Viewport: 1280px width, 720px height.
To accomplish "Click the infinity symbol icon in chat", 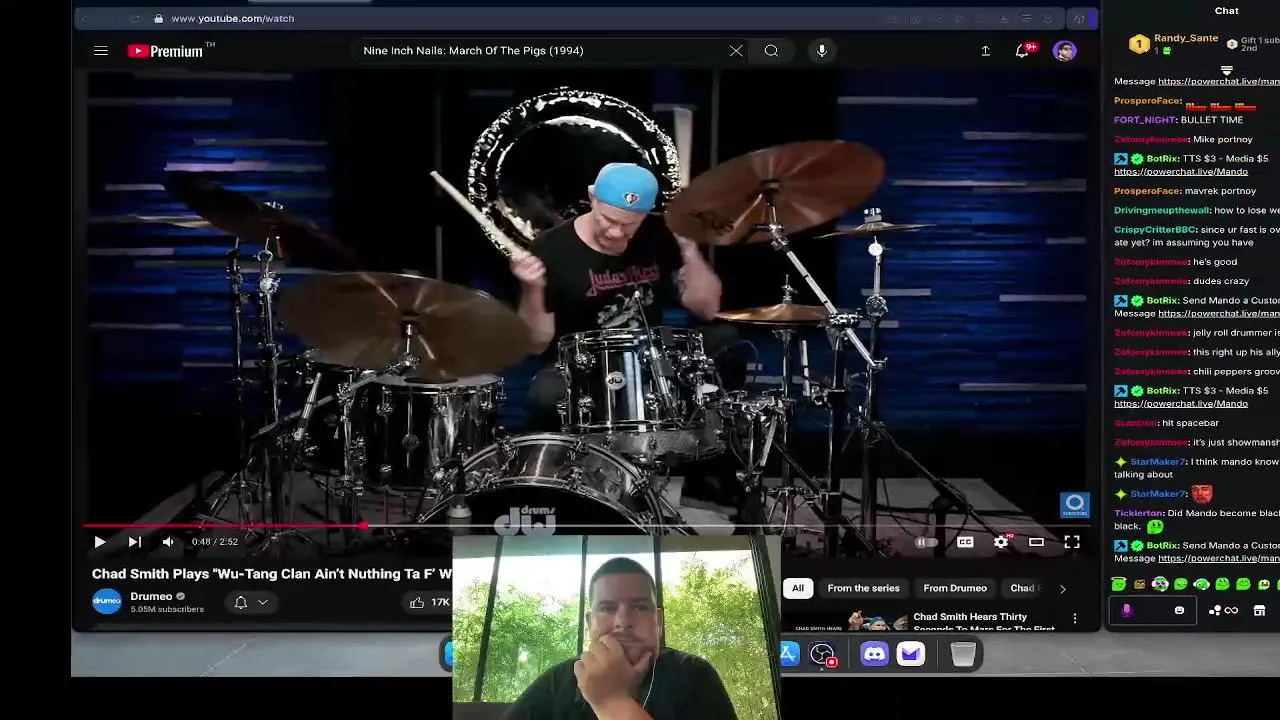I will coord(1231,611).
